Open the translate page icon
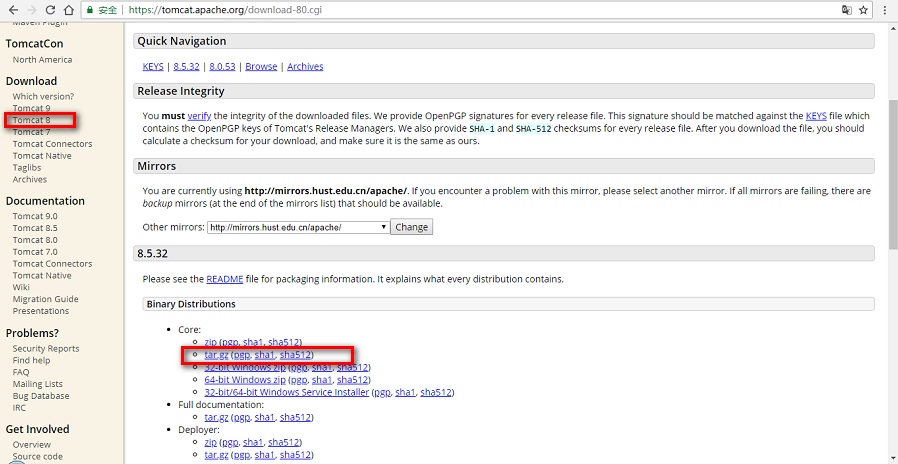Screen dimensions: 898x464 [847, 10]
